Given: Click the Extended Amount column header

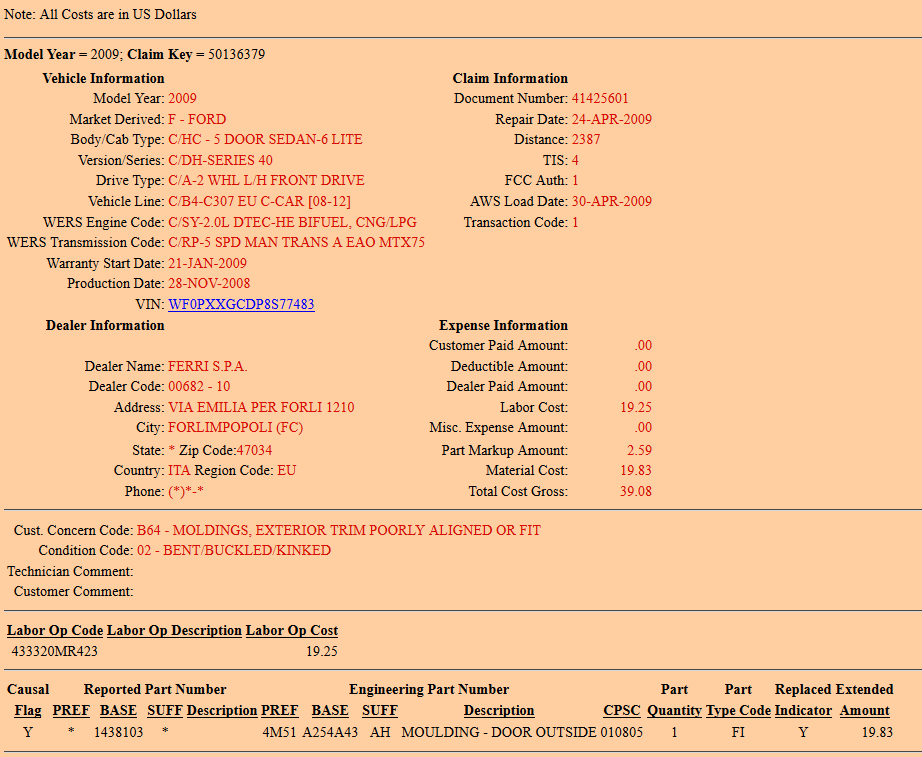Looking at the screenshot, I should (864, 711).
